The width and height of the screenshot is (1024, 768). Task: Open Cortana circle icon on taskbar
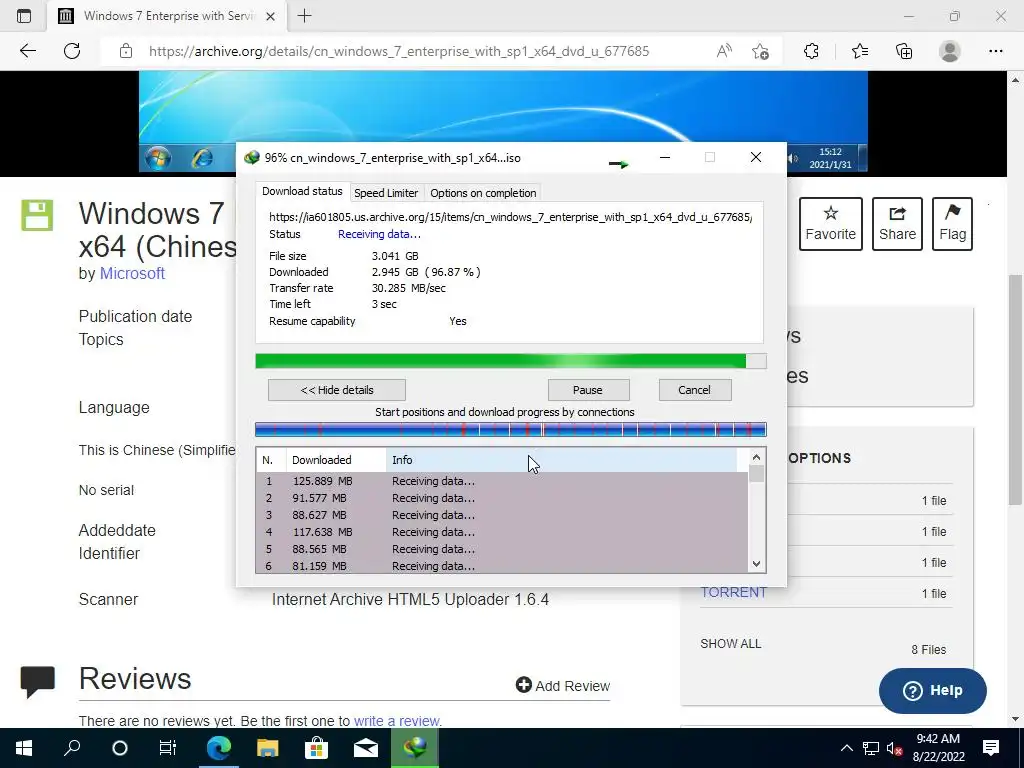point(120,748)
